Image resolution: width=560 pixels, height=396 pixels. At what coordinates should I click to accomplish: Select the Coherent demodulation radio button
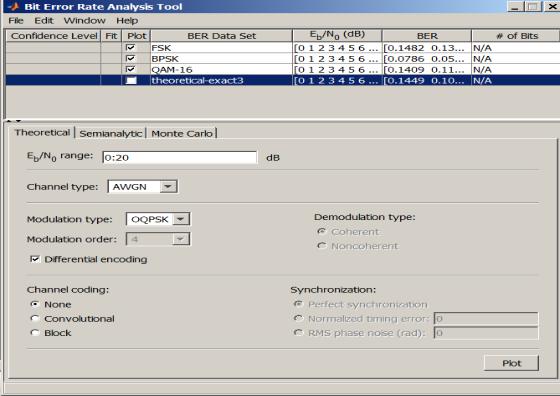pos(322,231)
